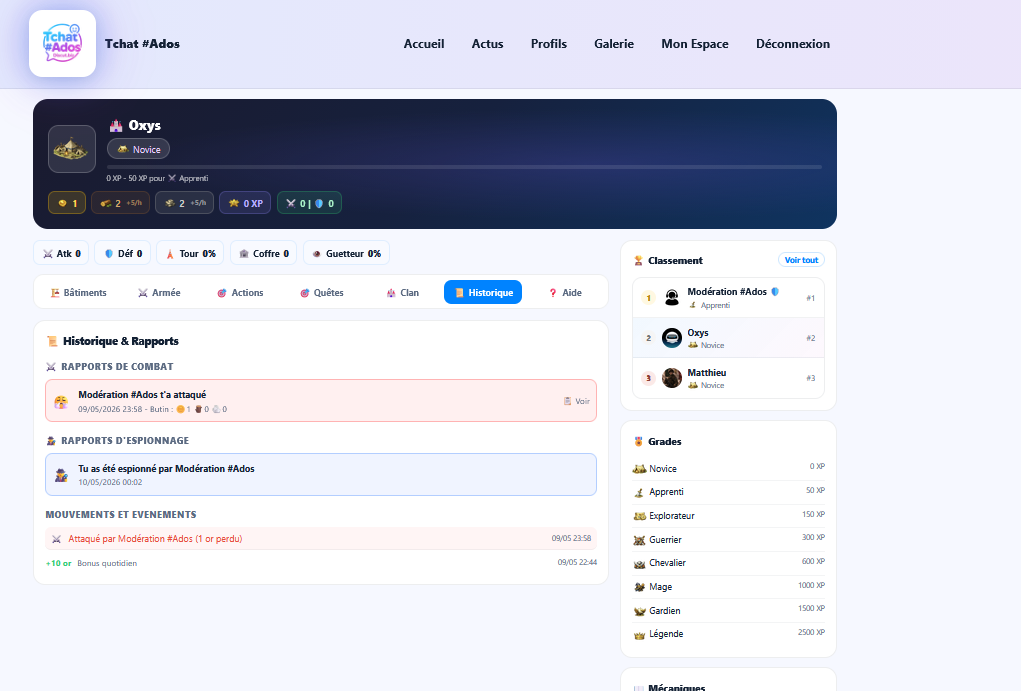Open the Galerie page
The height and width of the screenshot is (691, 1021).
(x=614, y=44)
